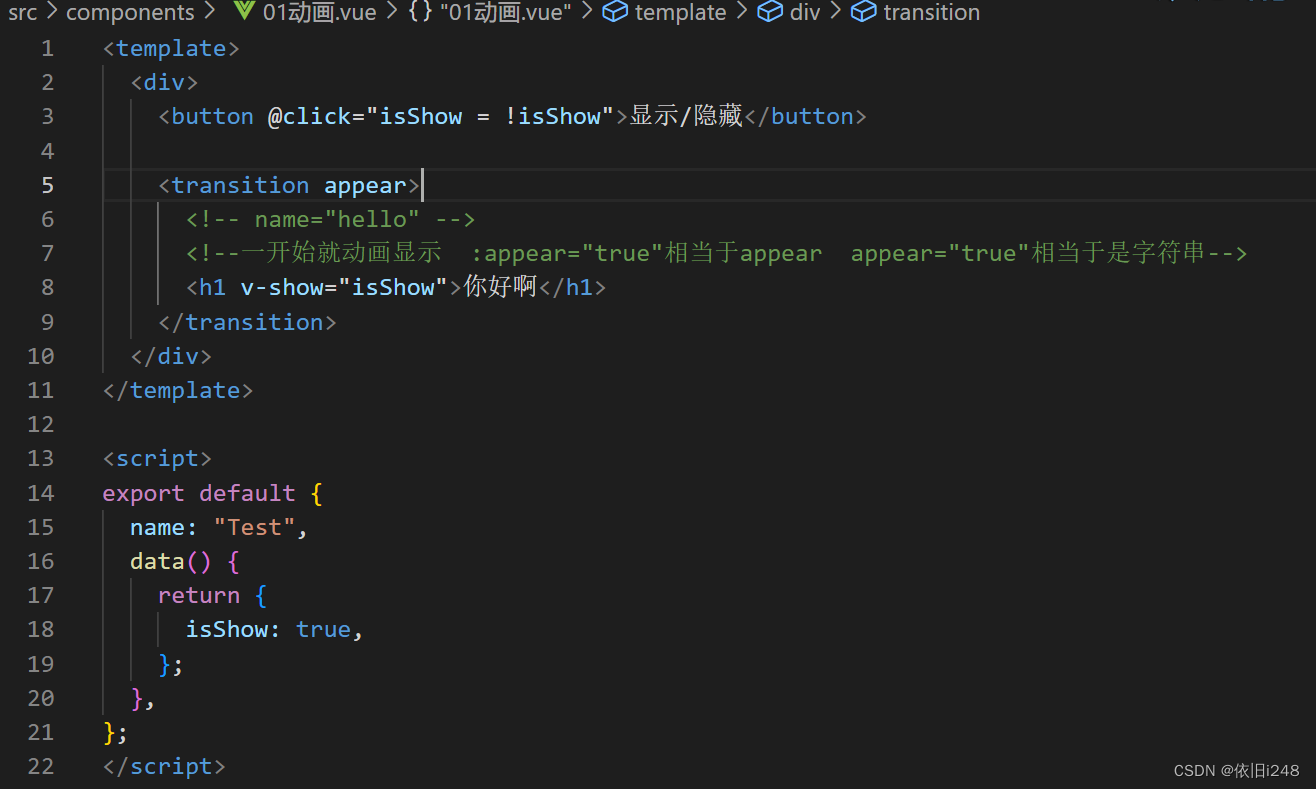Click the name="hello" comment on line 6
The image size is (1316, 789).
coord(330,219)
